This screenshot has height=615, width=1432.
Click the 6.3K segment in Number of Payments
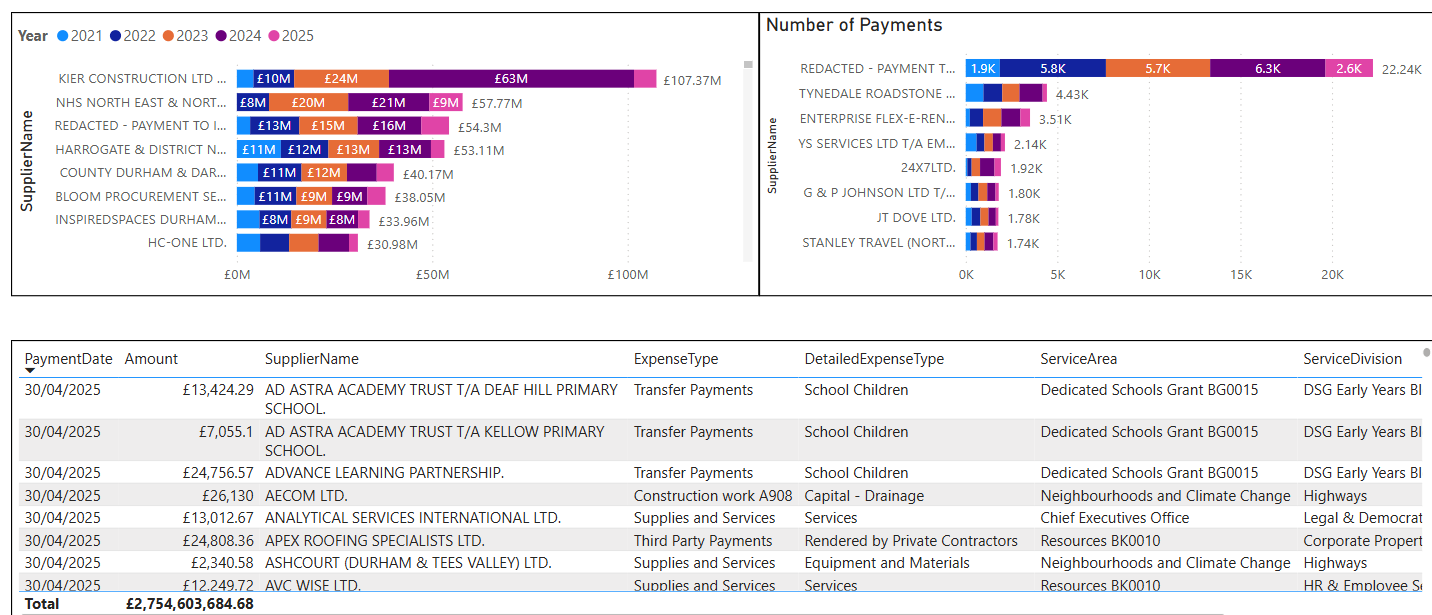click(x=1267, y=68)
